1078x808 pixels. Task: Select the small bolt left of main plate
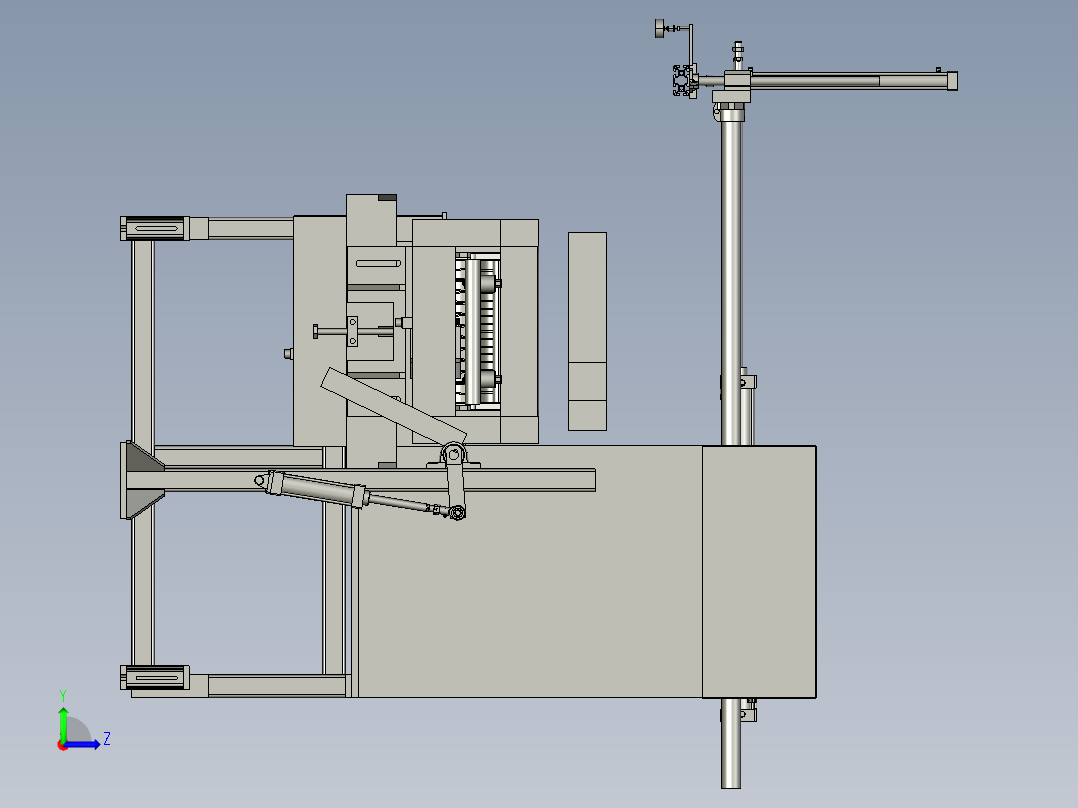[289, 354]
